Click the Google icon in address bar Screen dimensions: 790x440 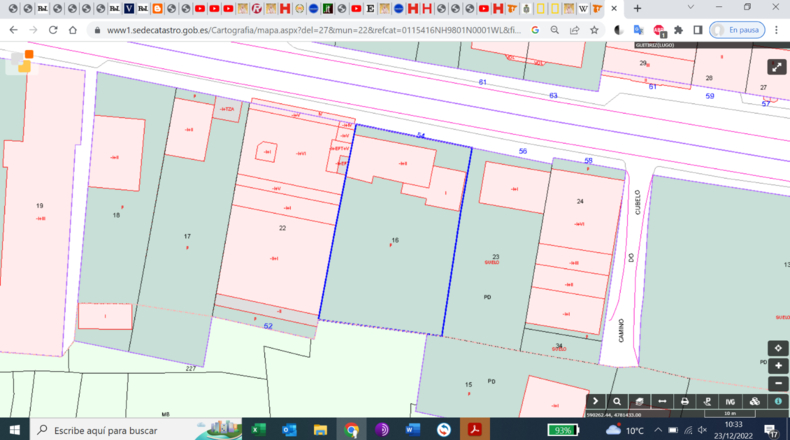[x=535, y=30]
